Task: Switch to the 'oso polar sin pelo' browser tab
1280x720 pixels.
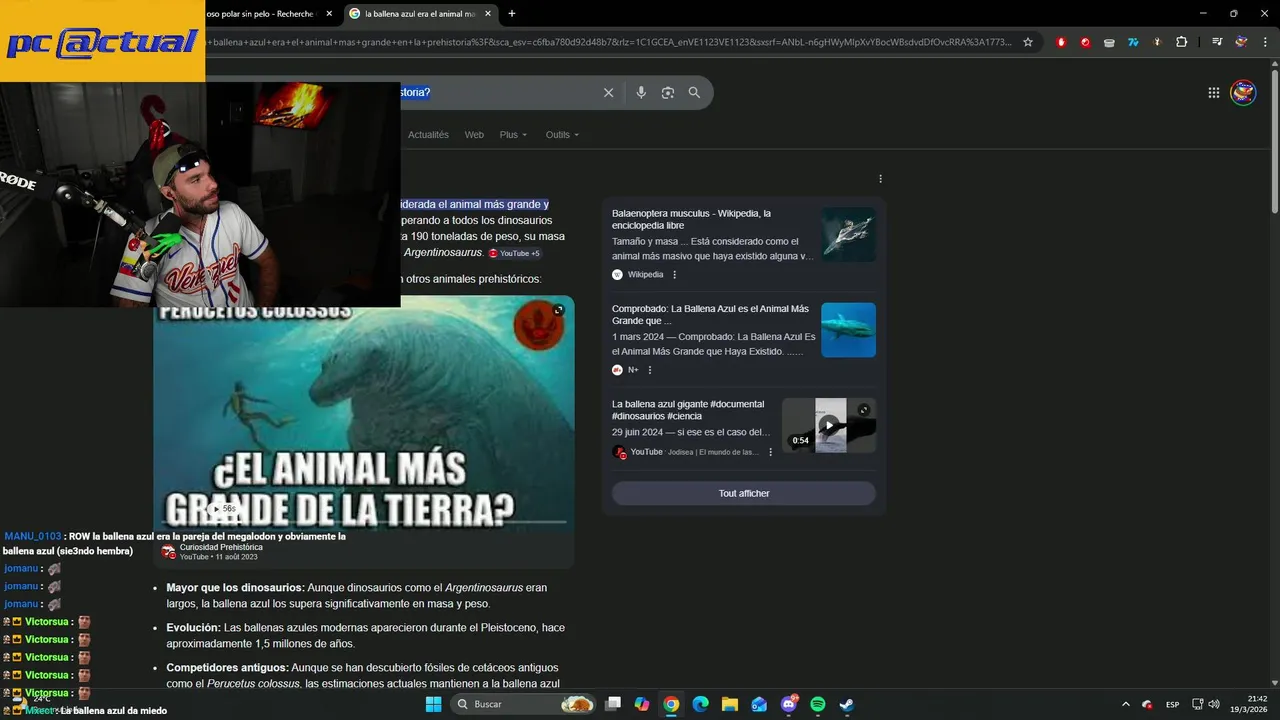Action: pyautogui.click(x=260, y=14)
